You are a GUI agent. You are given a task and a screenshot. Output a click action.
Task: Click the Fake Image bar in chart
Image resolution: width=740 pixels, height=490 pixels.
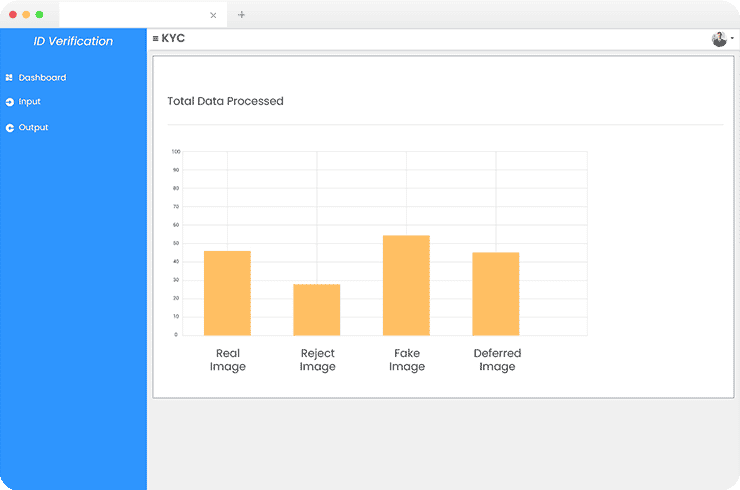click(406, 285)
